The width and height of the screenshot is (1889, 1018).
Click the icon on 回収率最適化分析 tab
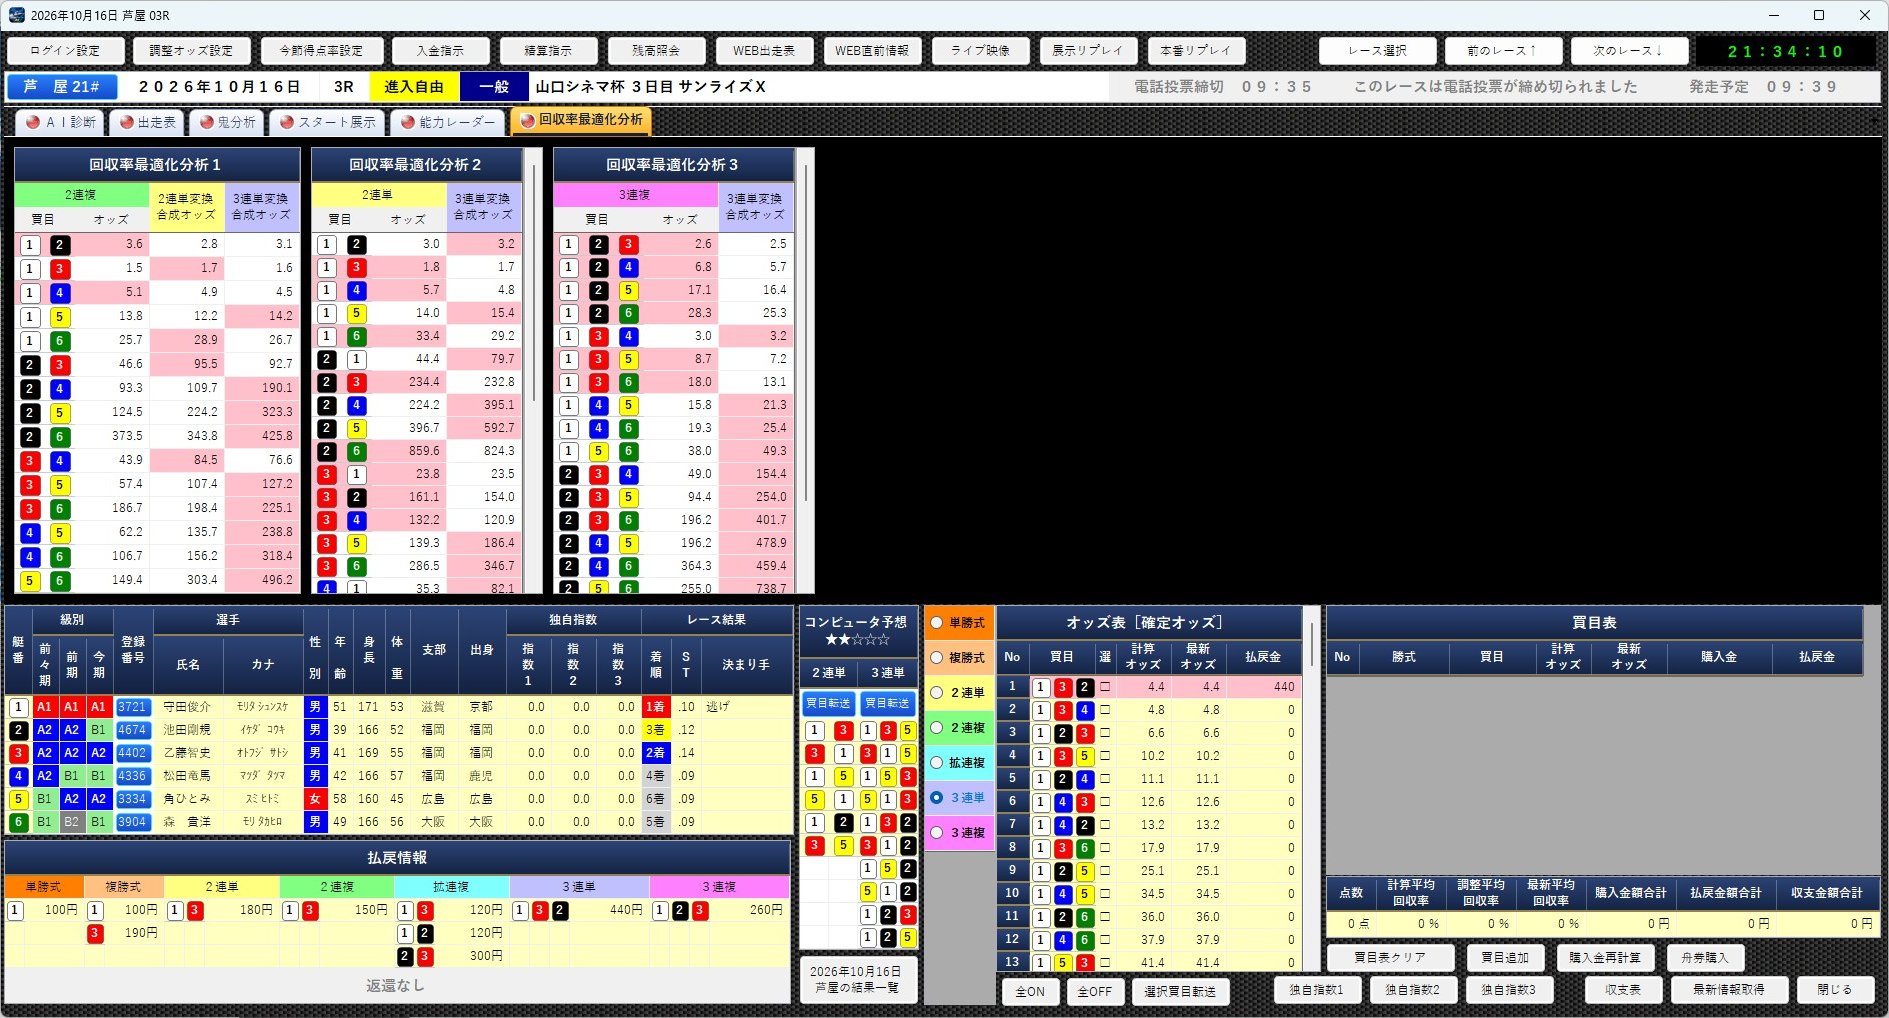[x=527, y=120]
